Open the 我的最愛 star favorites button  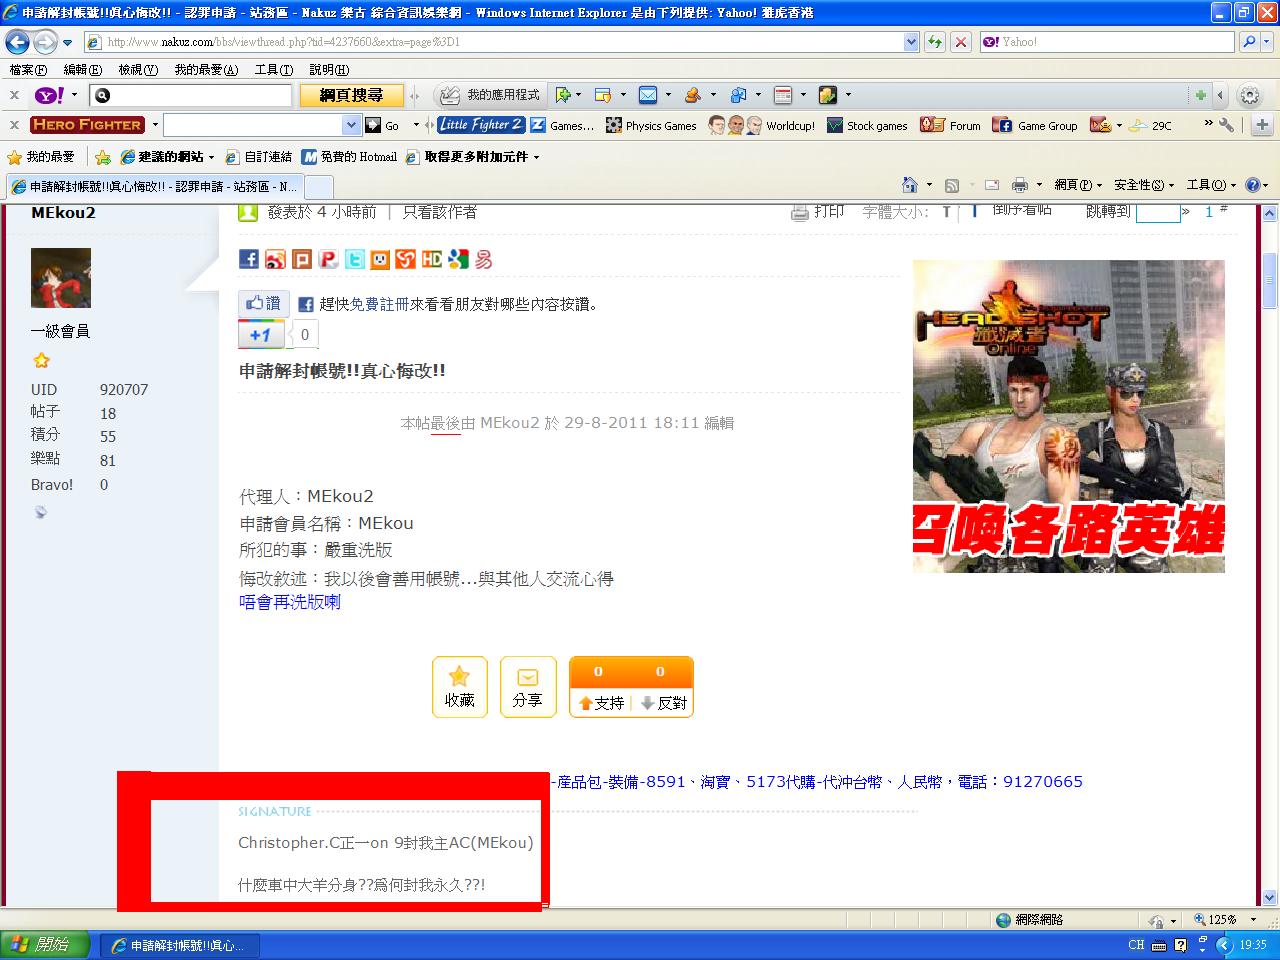coord(41,157)
